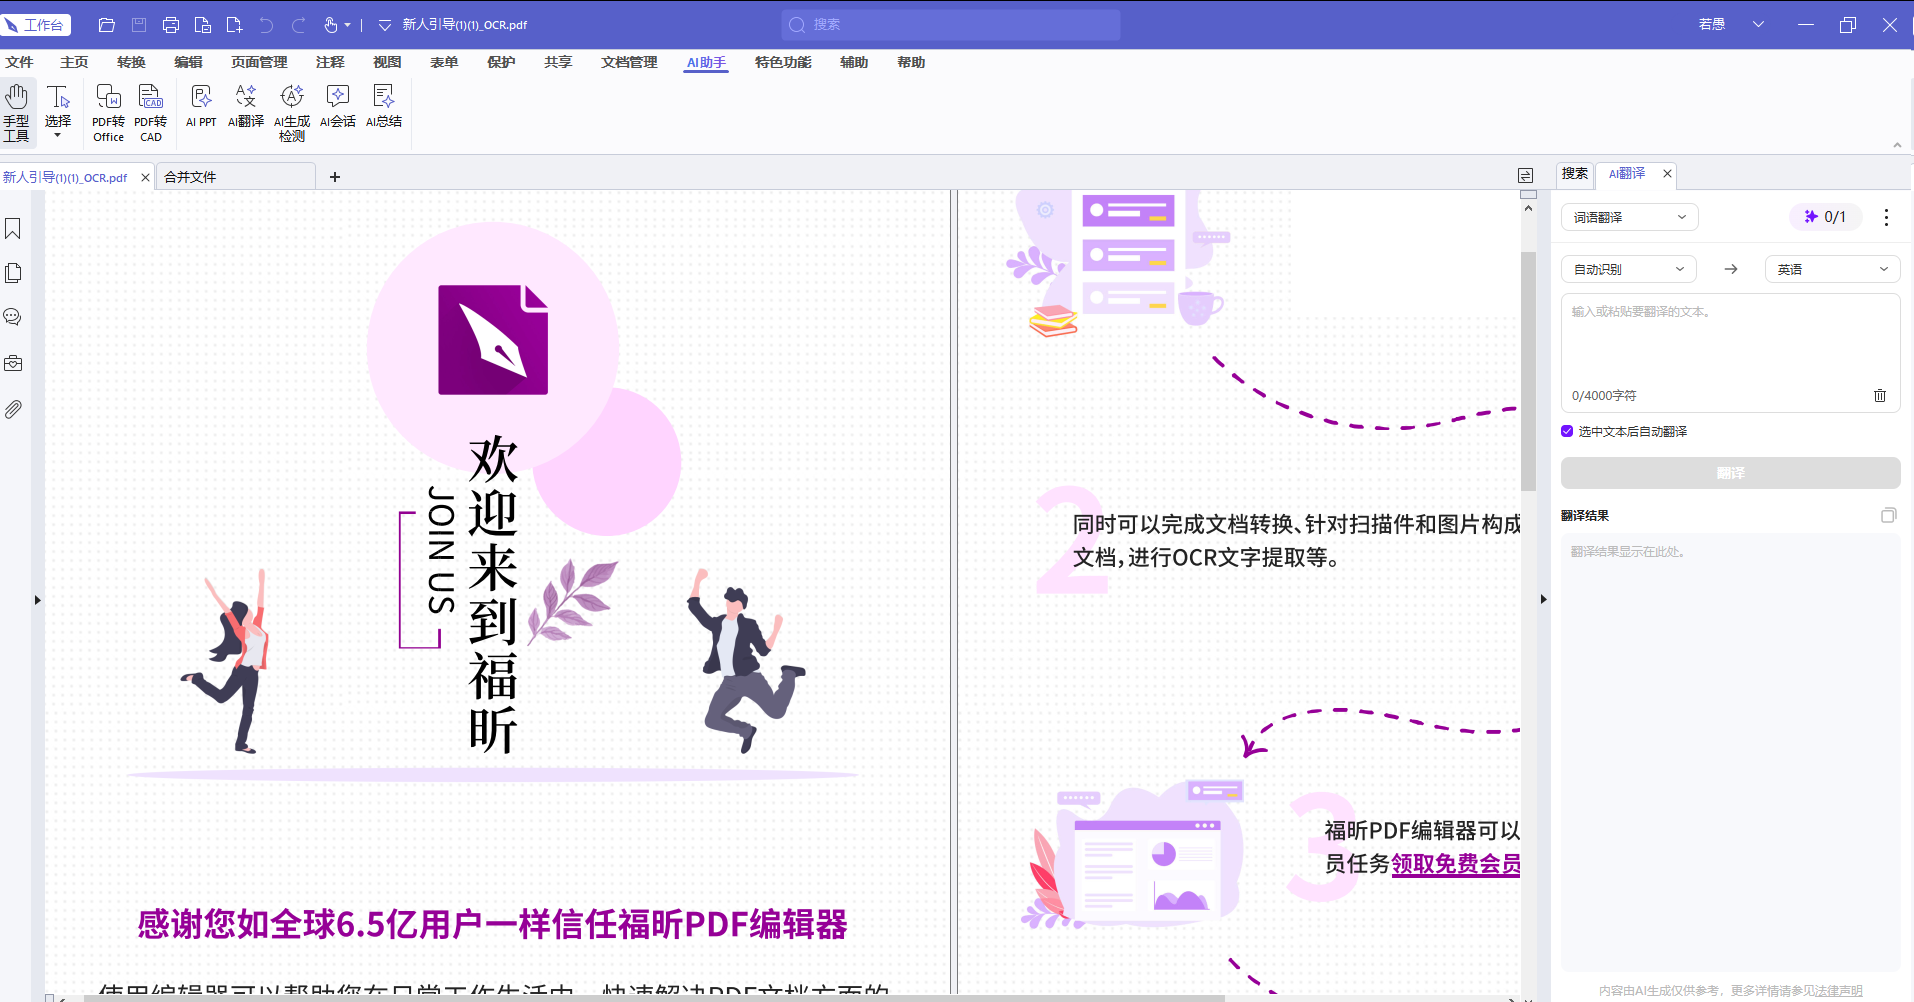This screenshot has width=1914, height=1002.
Task: Click the translation text input box
Action: coord(1730,340)
